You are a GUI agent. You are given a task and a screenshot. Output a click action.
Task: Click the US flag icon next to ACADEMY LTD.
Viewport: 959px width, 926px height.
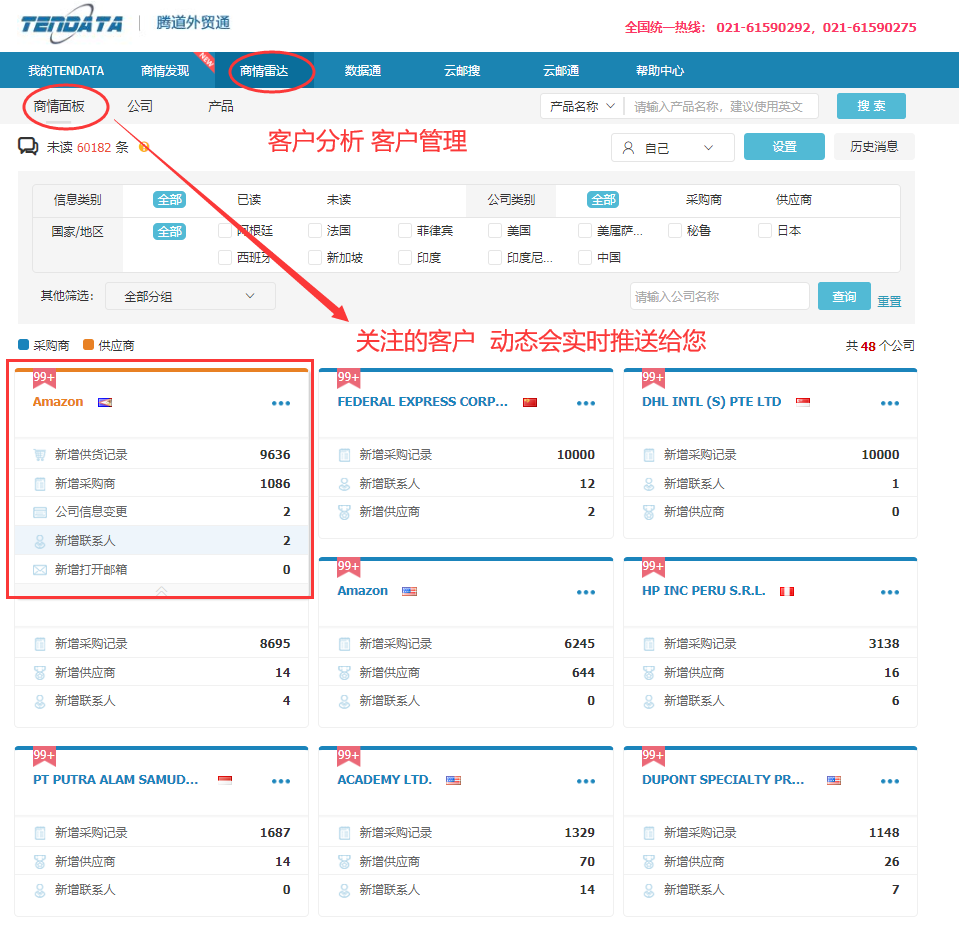(452, 780)
